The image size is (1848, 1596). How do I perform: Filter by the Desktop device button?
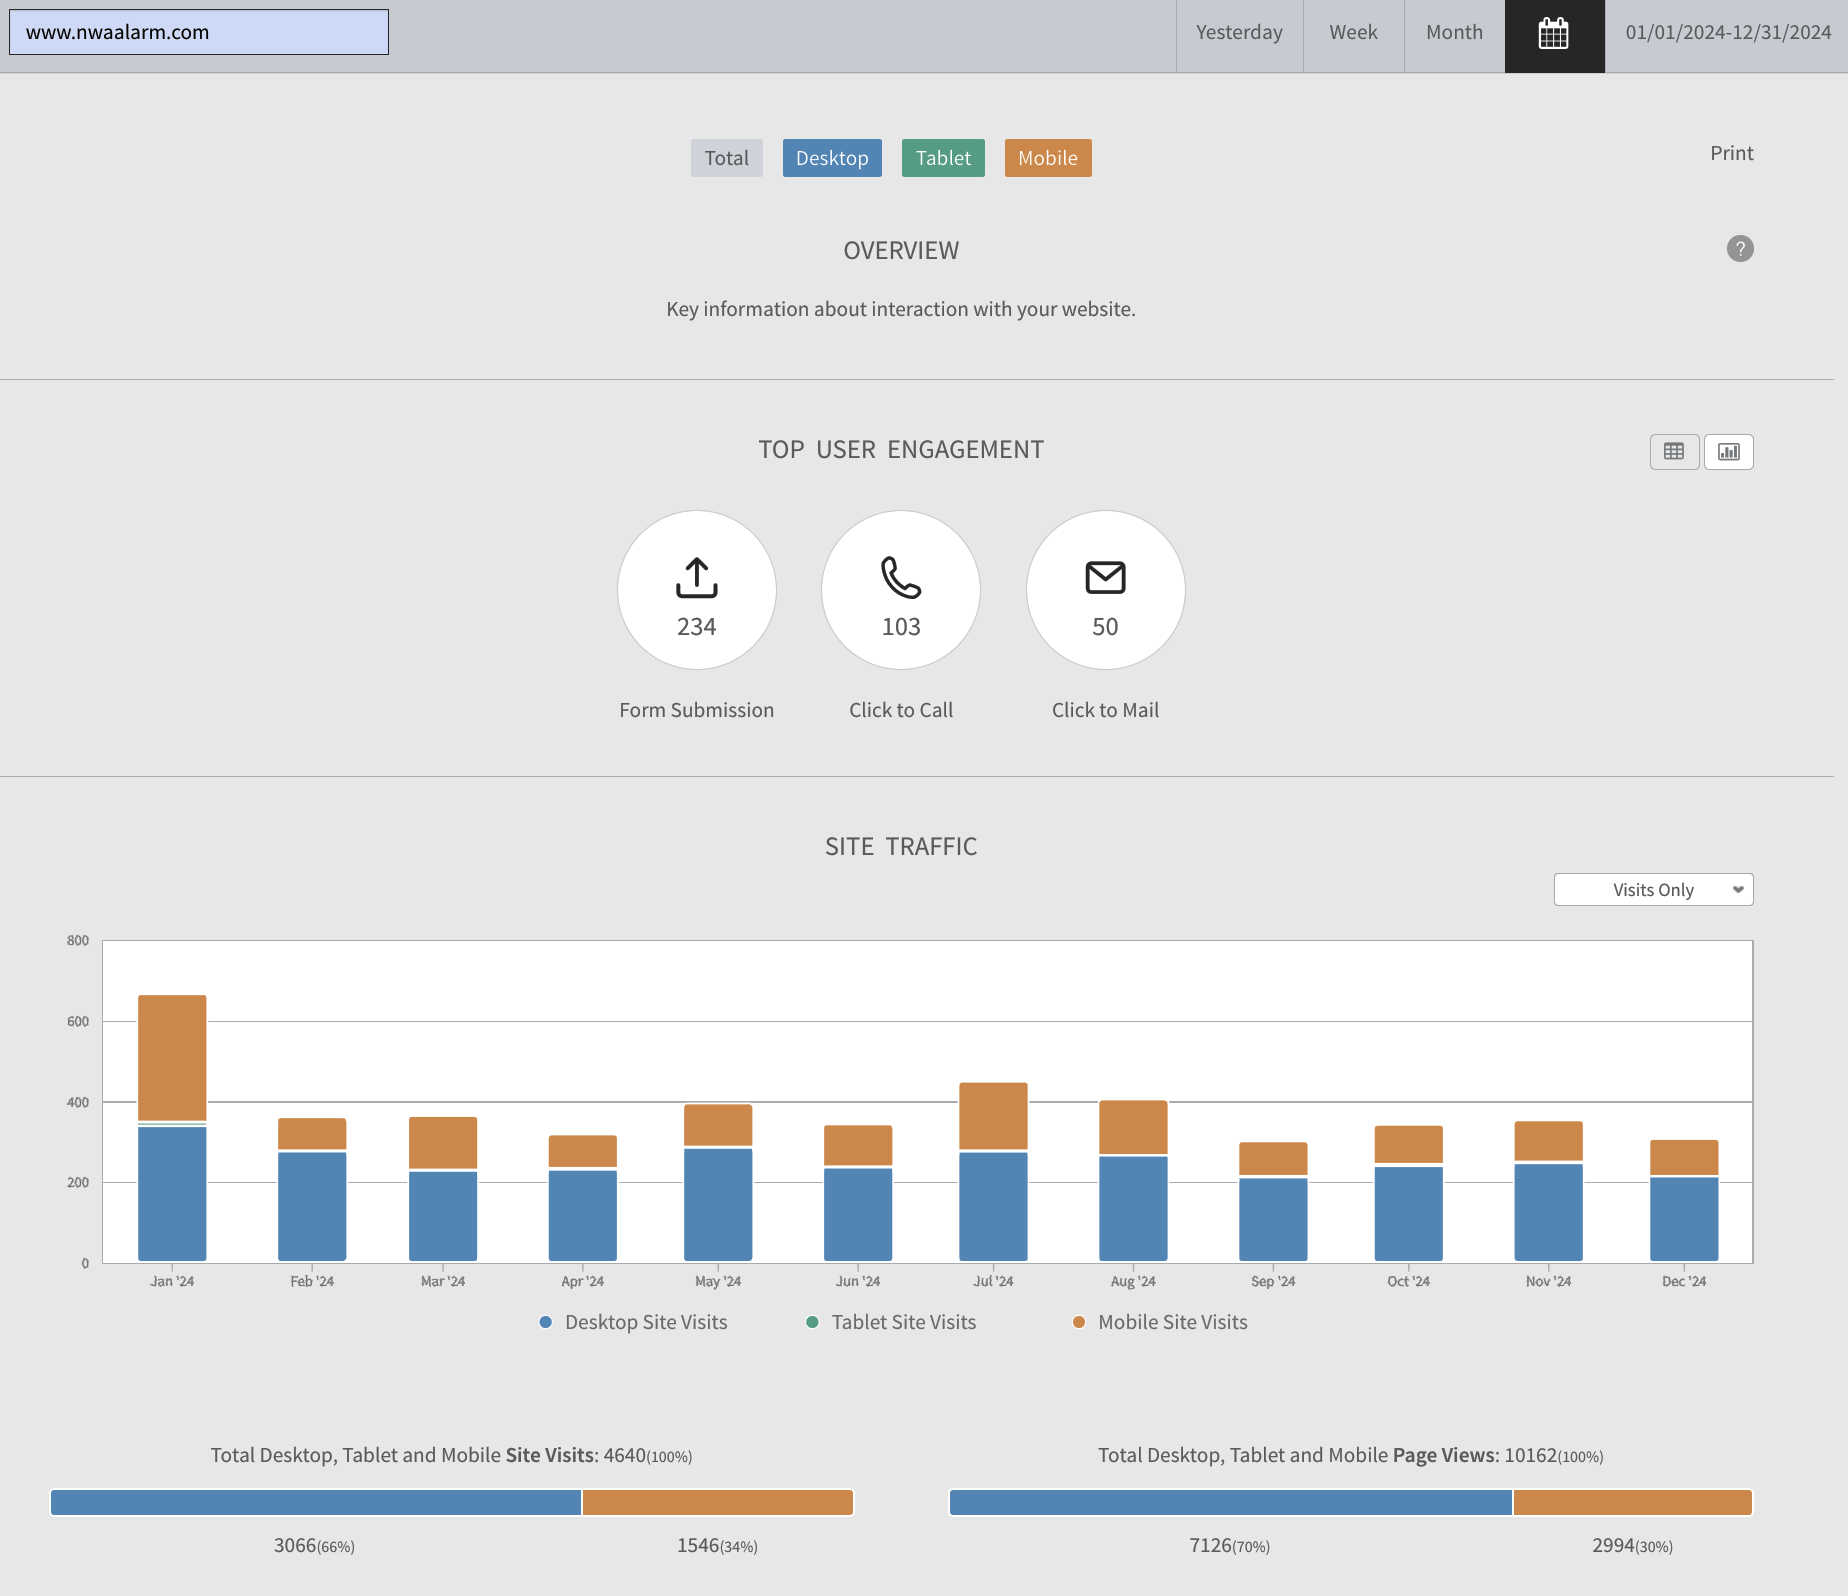click(832, 158)
